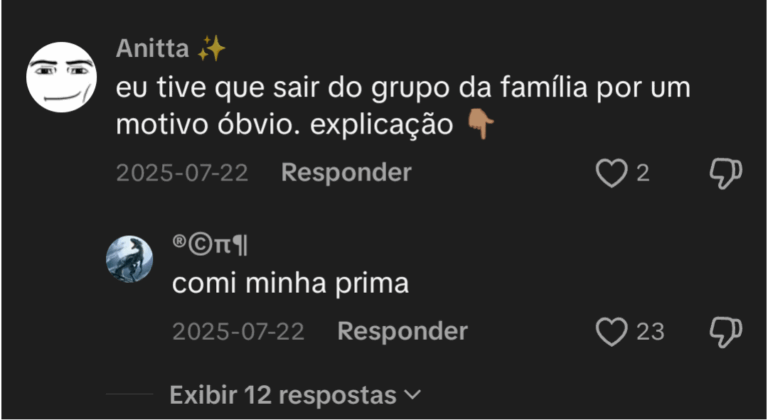The image size is (768, 420).
Task: Open the ®©π¶ user's avatar
Action: click(130, 259)
